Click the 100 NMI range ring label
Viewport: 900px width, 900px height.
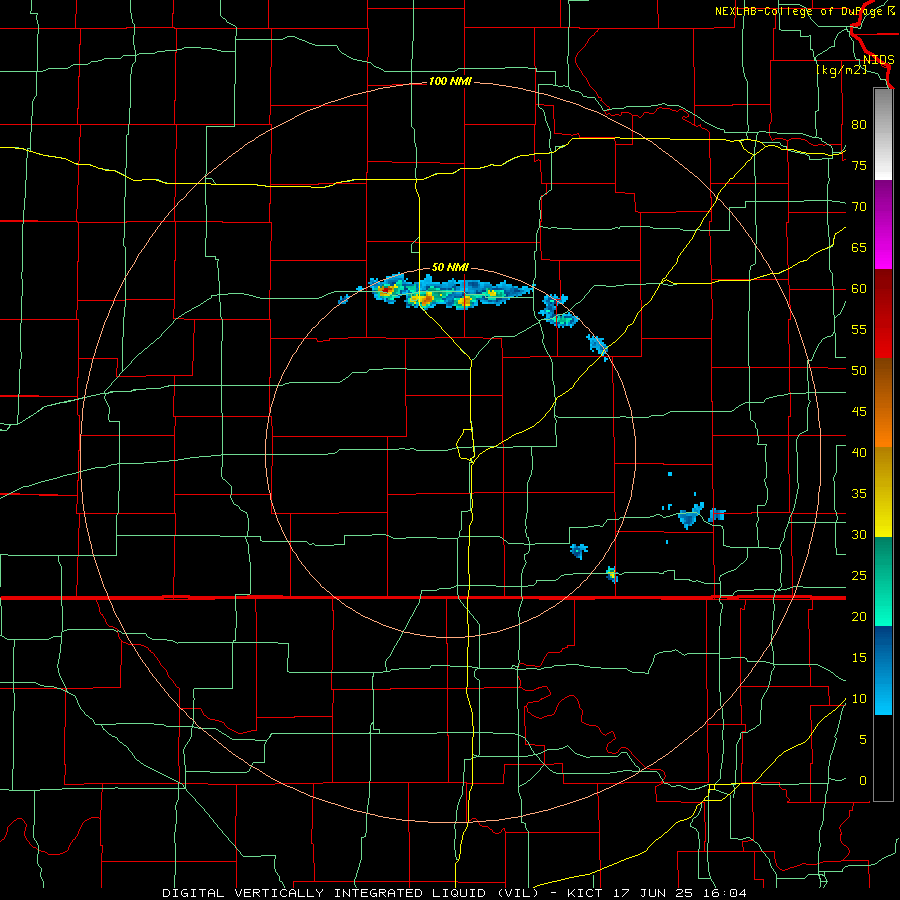450,82
